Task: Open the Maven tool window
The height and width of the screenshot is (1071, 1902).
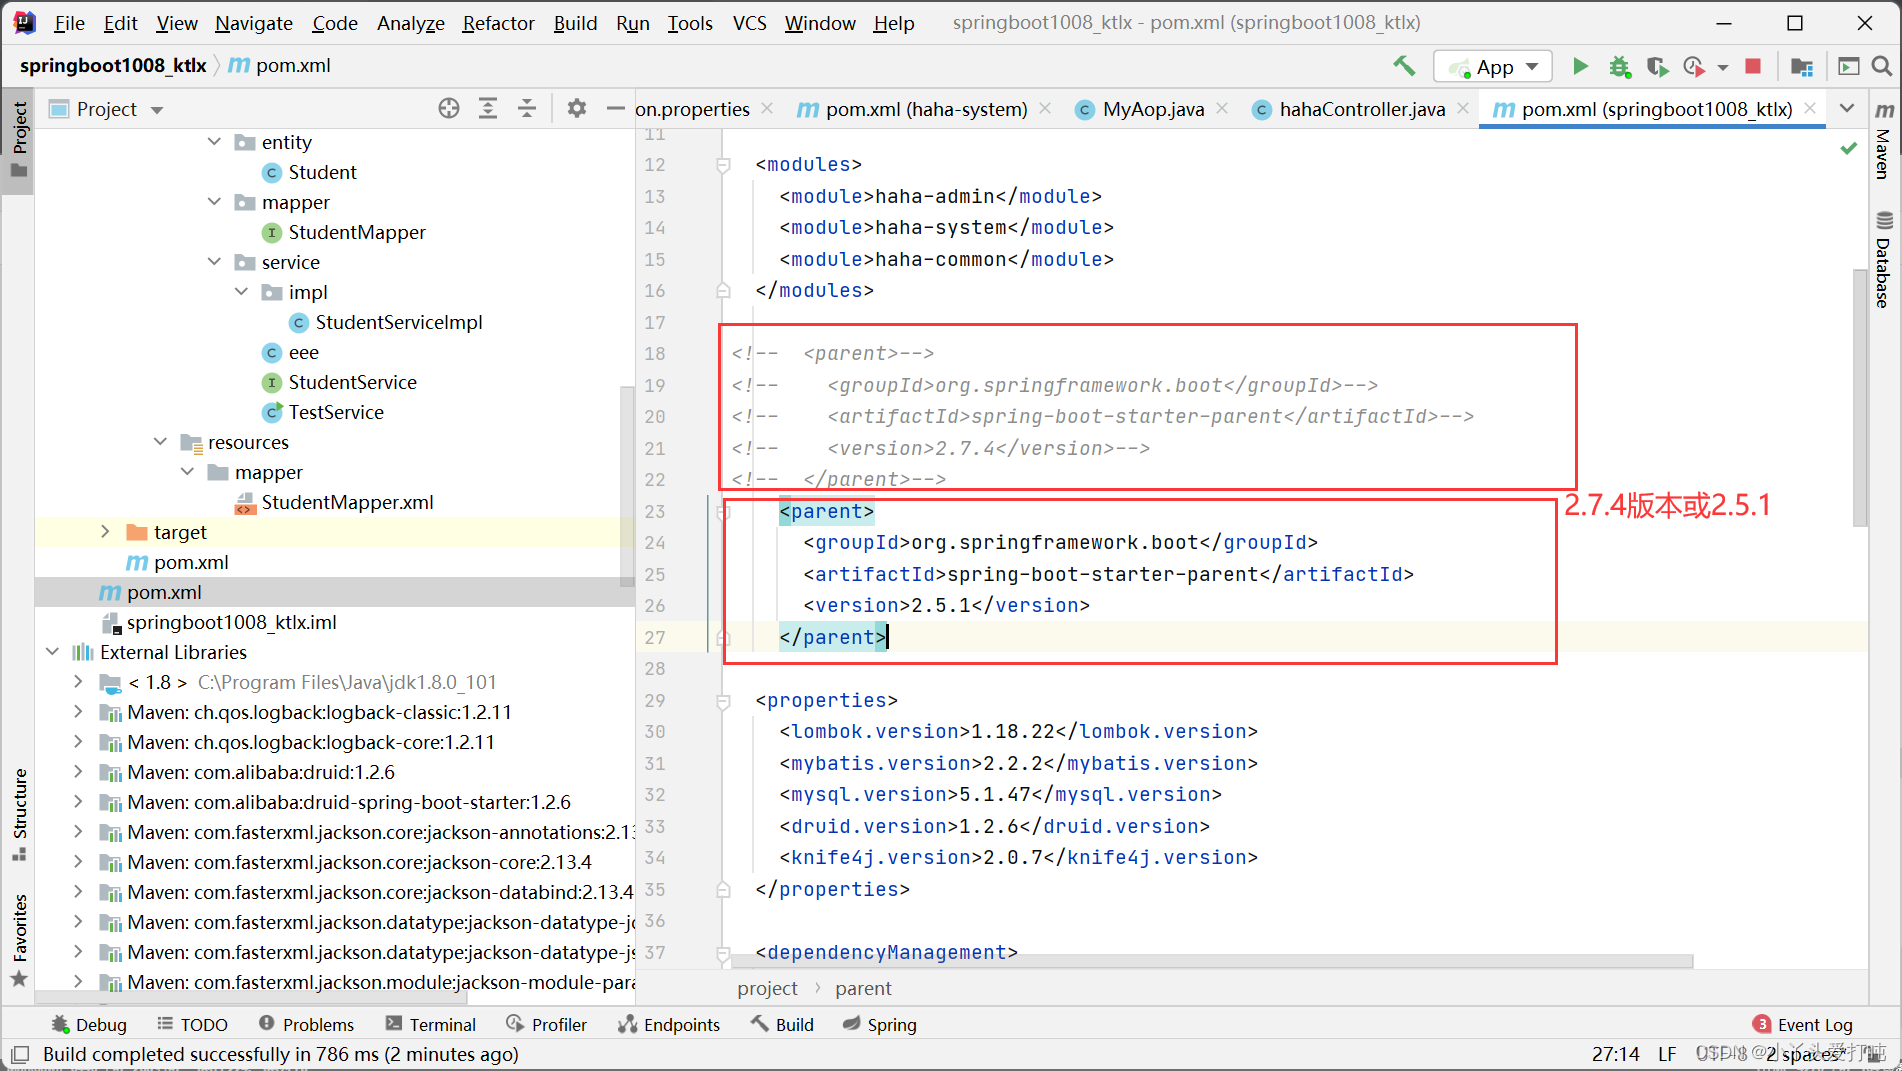Action: tap(1884, 140)
